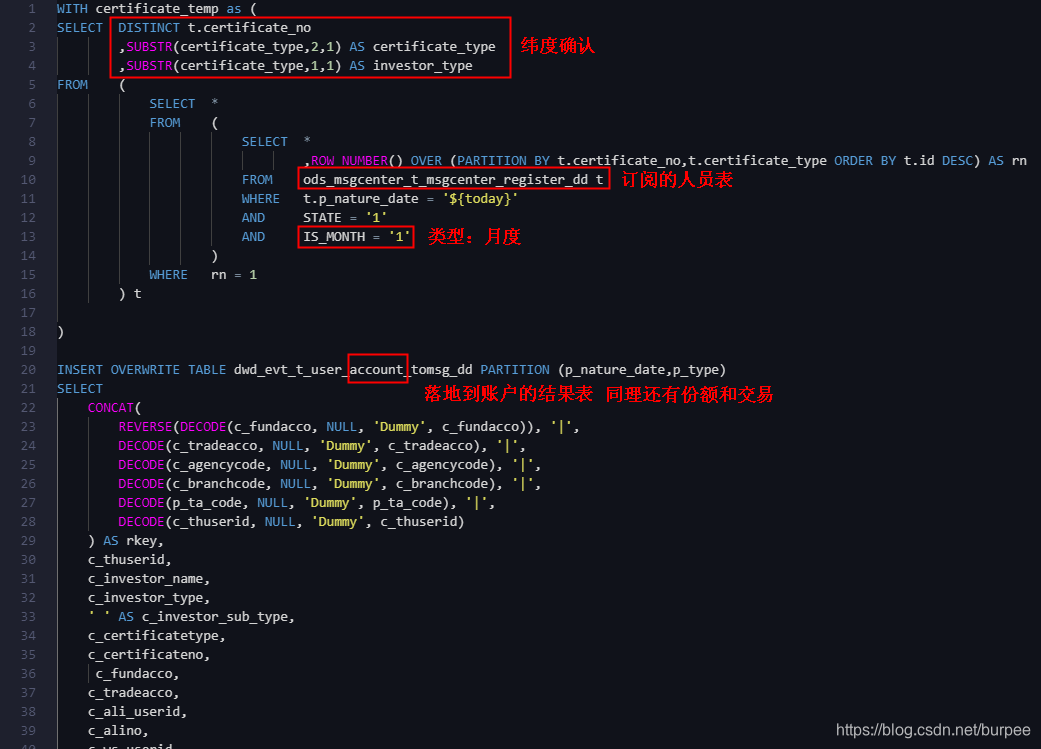Click 'c_thuserid,' on line 30
This screenshot has height=749, width=1041.
[x=129, y=560]
